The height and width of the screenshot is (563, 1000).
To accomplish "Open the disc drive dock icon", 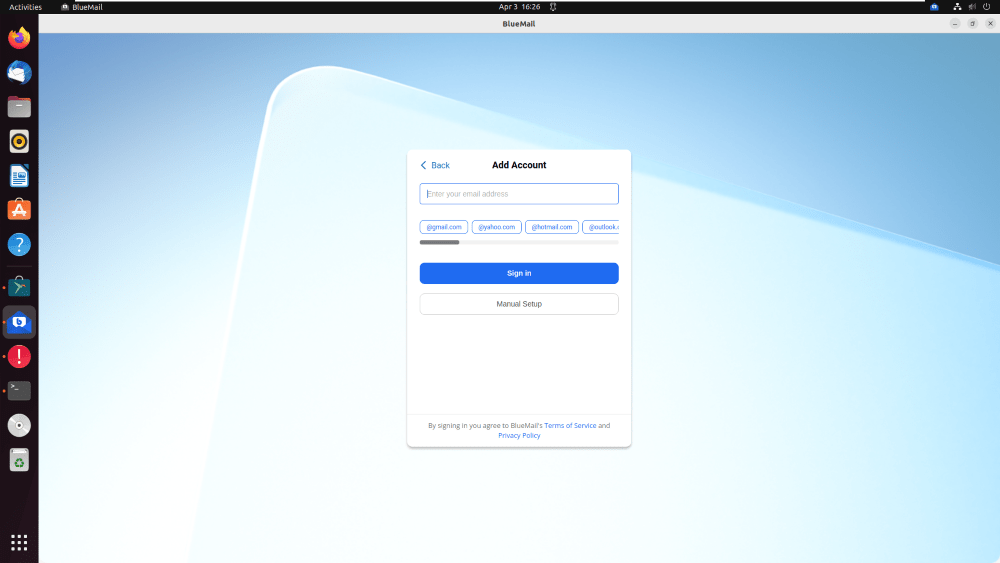I will [19, 425].
